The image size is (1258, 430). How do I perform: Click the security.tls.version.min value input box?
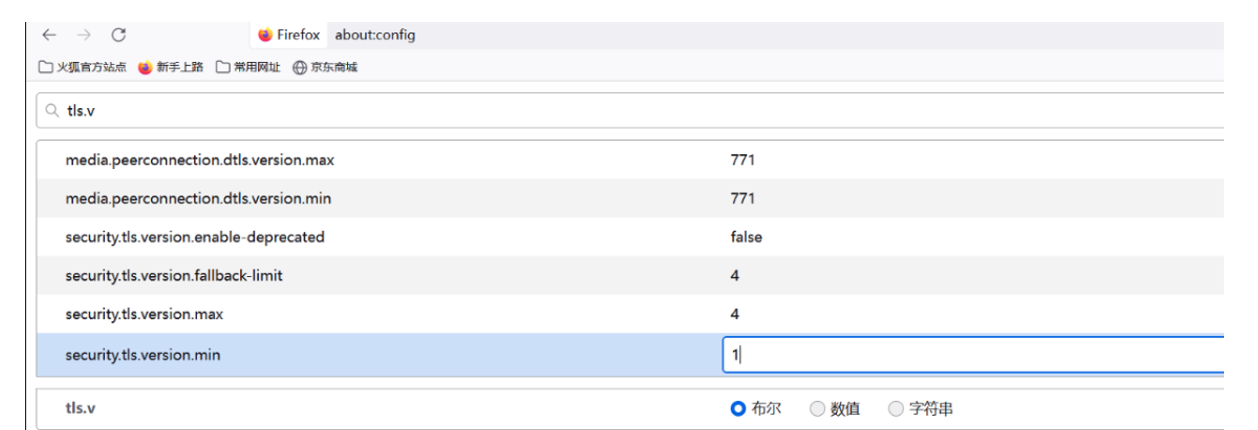coord(970,354)
